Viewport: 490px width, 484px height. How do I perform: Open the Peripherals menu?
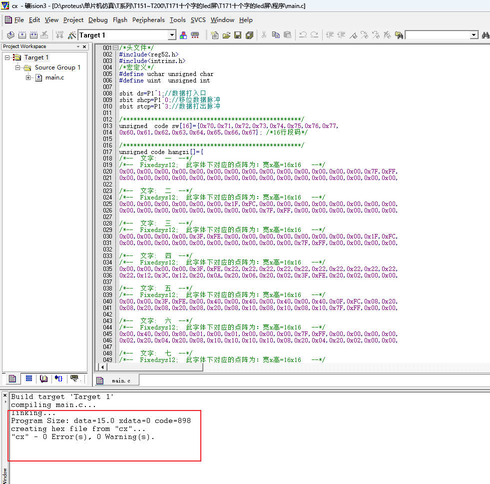[x=148, y=20]
